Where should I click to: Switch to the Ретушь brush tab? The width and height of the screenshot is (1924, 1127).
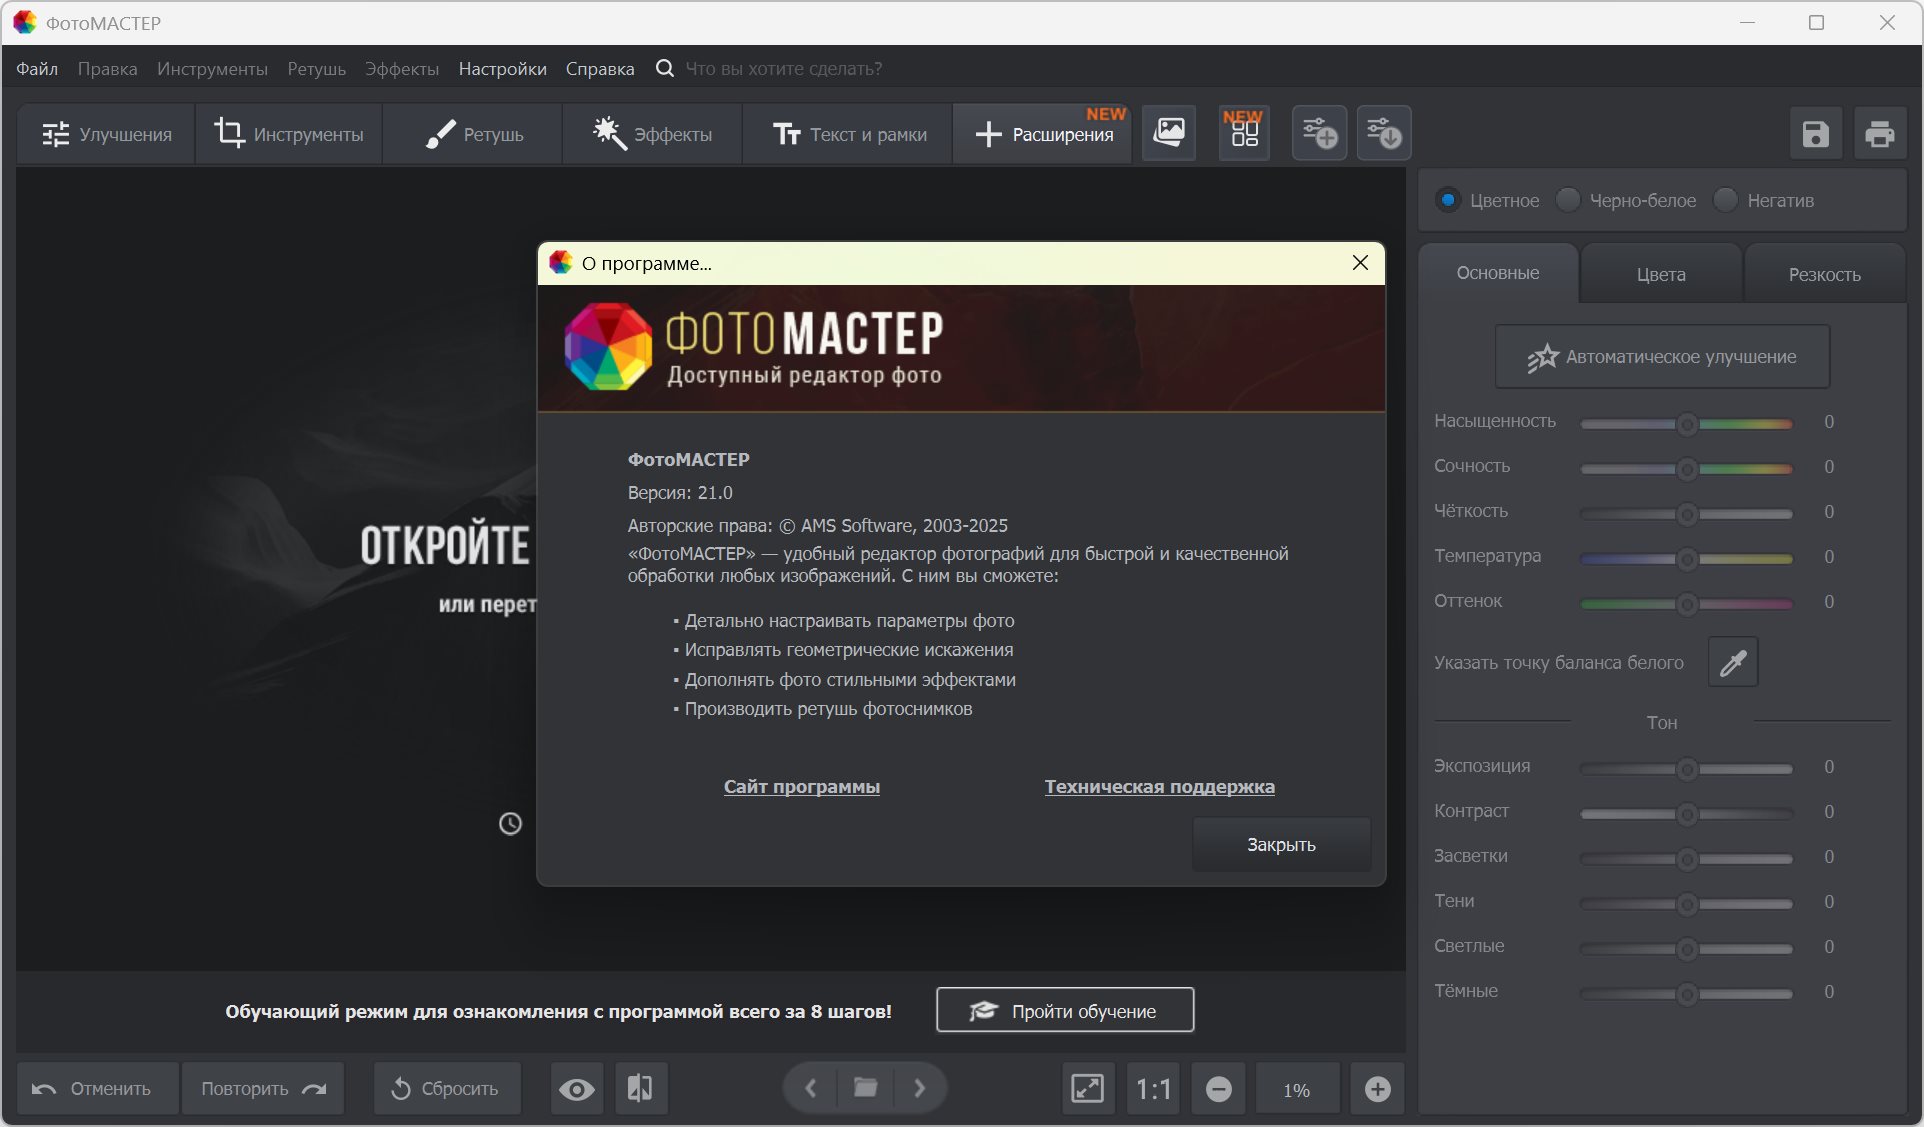pyautogui.click(x=473, y=134)
